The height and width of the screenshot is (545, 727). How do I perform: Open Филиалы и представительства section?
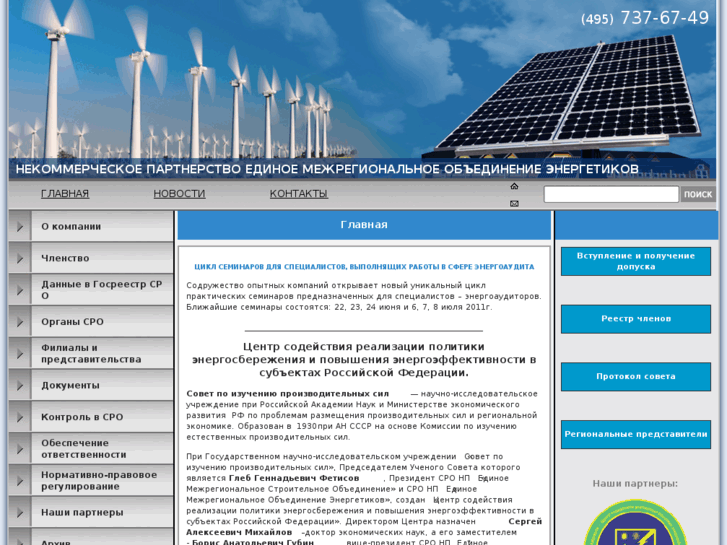[91, 353]
